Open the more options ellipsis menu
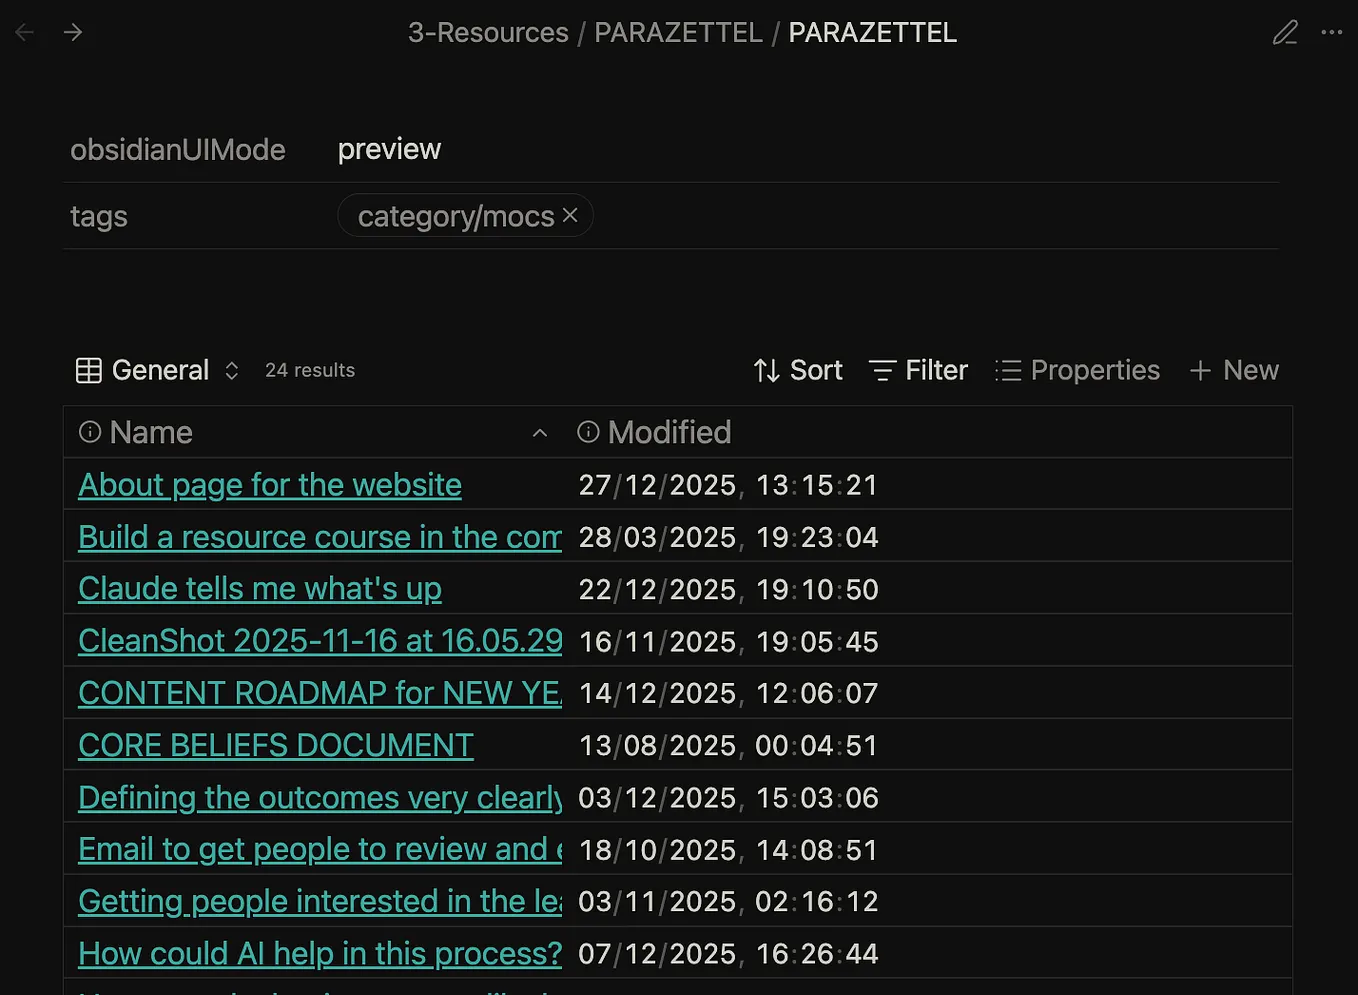Viewport: 1358px width, 995px height. 1332,33
